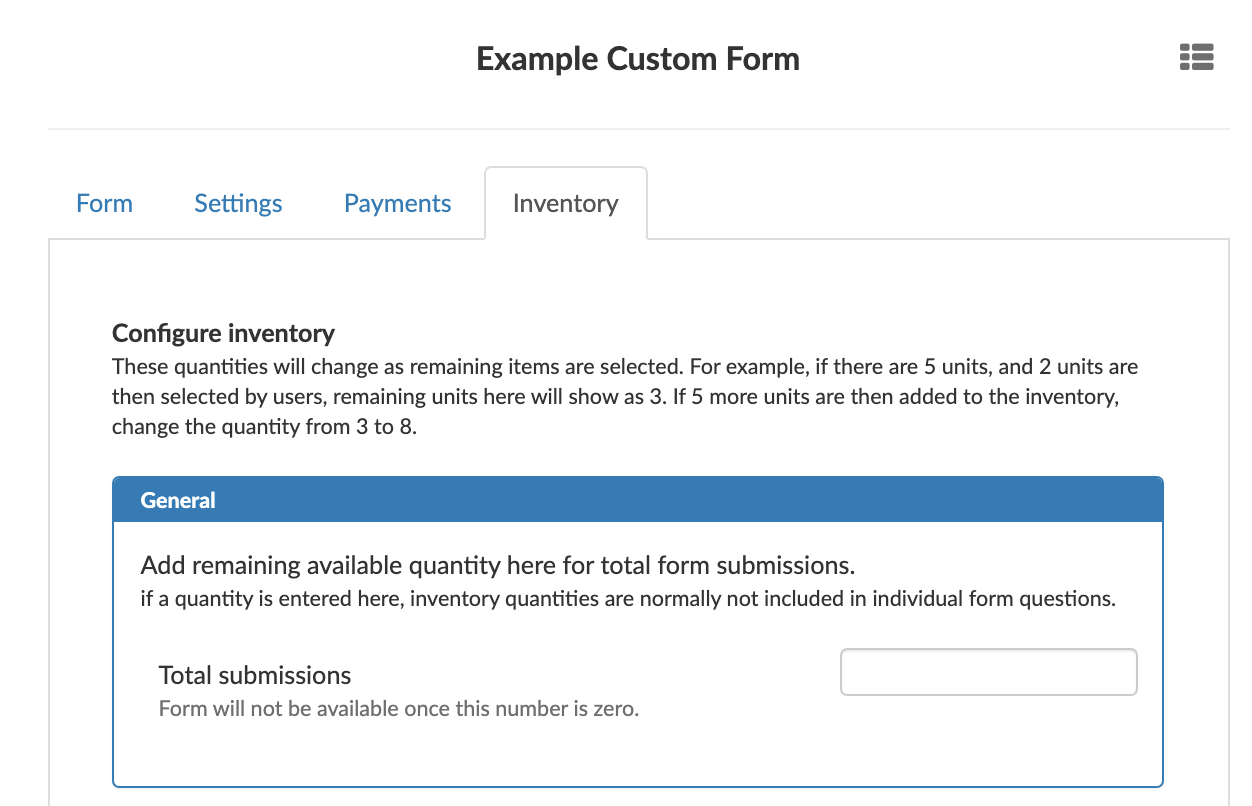Click the blue General panel header
The image size is (1252, 806).
point(637,500)
